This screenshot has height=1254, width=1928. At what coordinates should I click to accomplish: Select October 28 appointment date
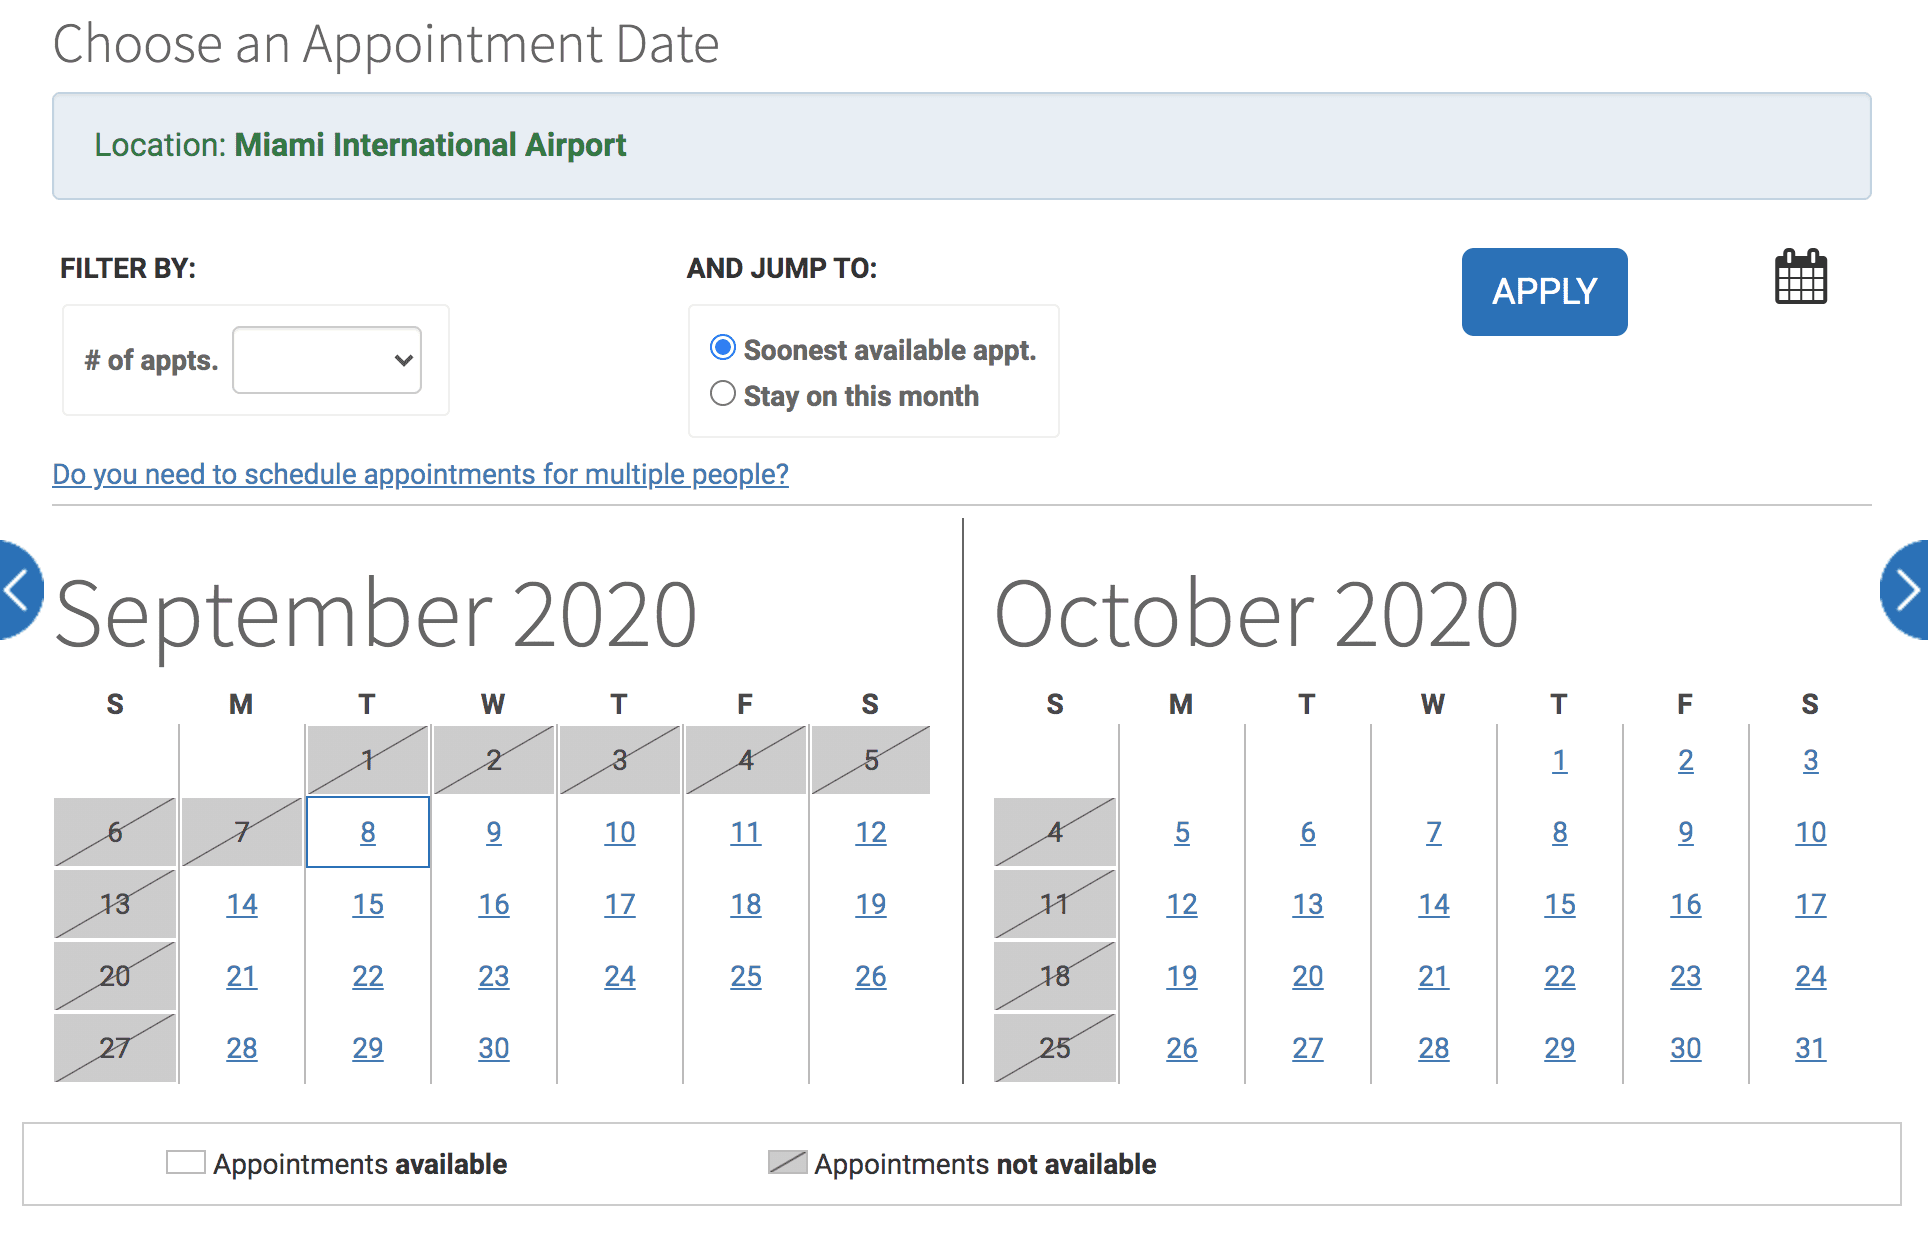(1433, 1048)
